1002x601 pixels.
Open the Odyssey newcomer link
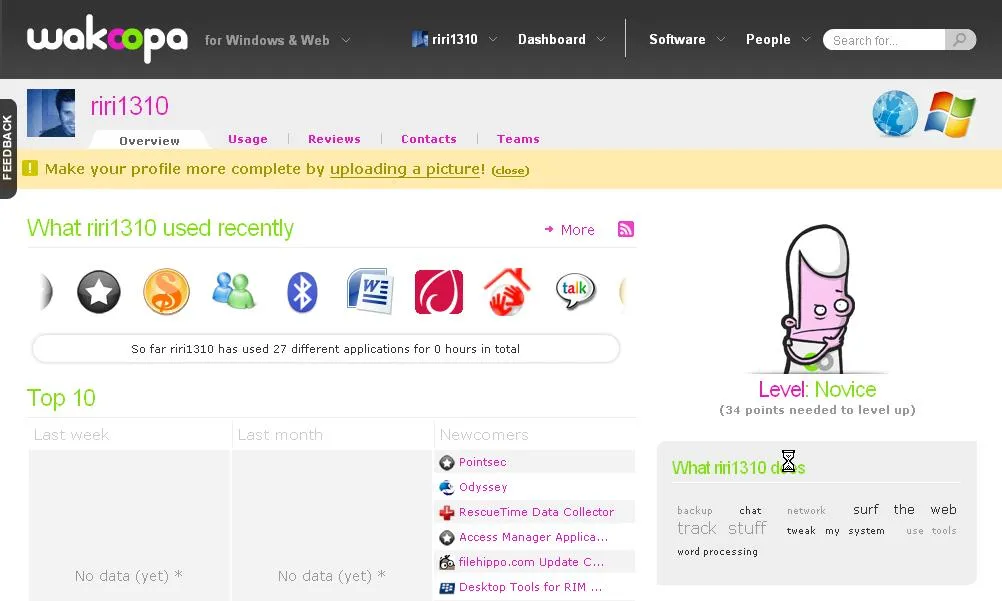483,487
